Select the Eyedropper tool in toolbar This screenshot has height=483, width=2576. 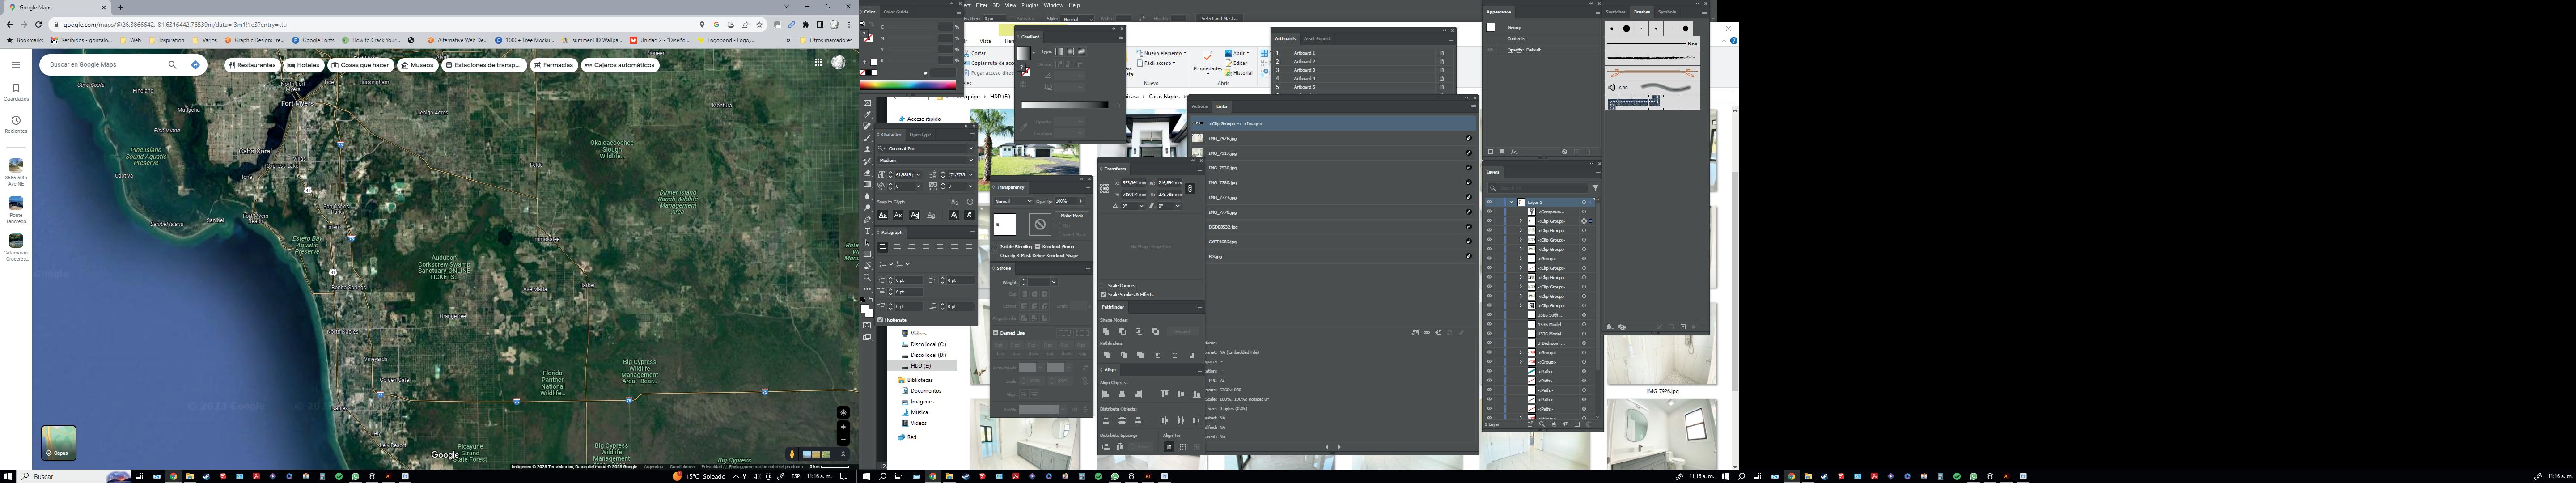click(867, 115)
